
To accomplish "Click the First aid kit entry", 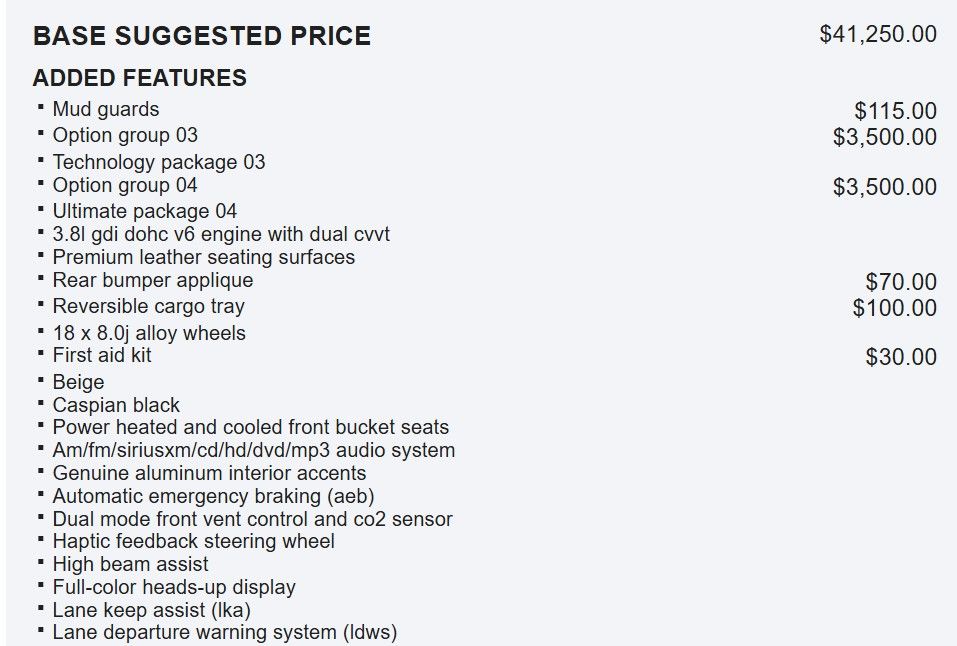I will point(102,355).
